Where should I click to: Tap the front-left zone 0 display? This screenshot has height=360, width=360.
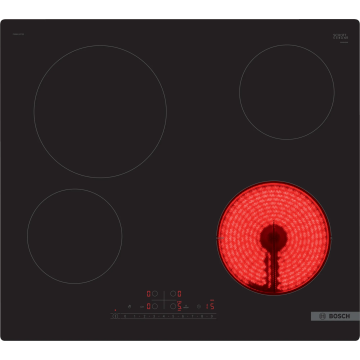pyautogui.click(x=149, y=306)
